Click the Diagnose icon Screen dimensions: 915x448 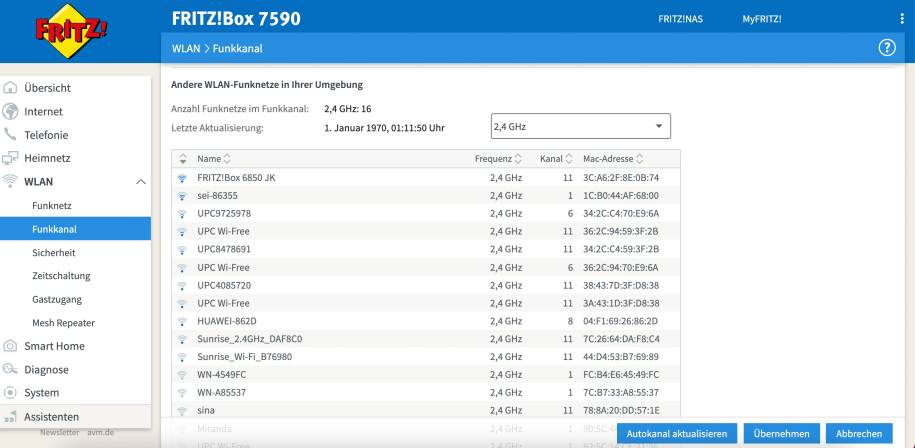(x=10, y=369)
